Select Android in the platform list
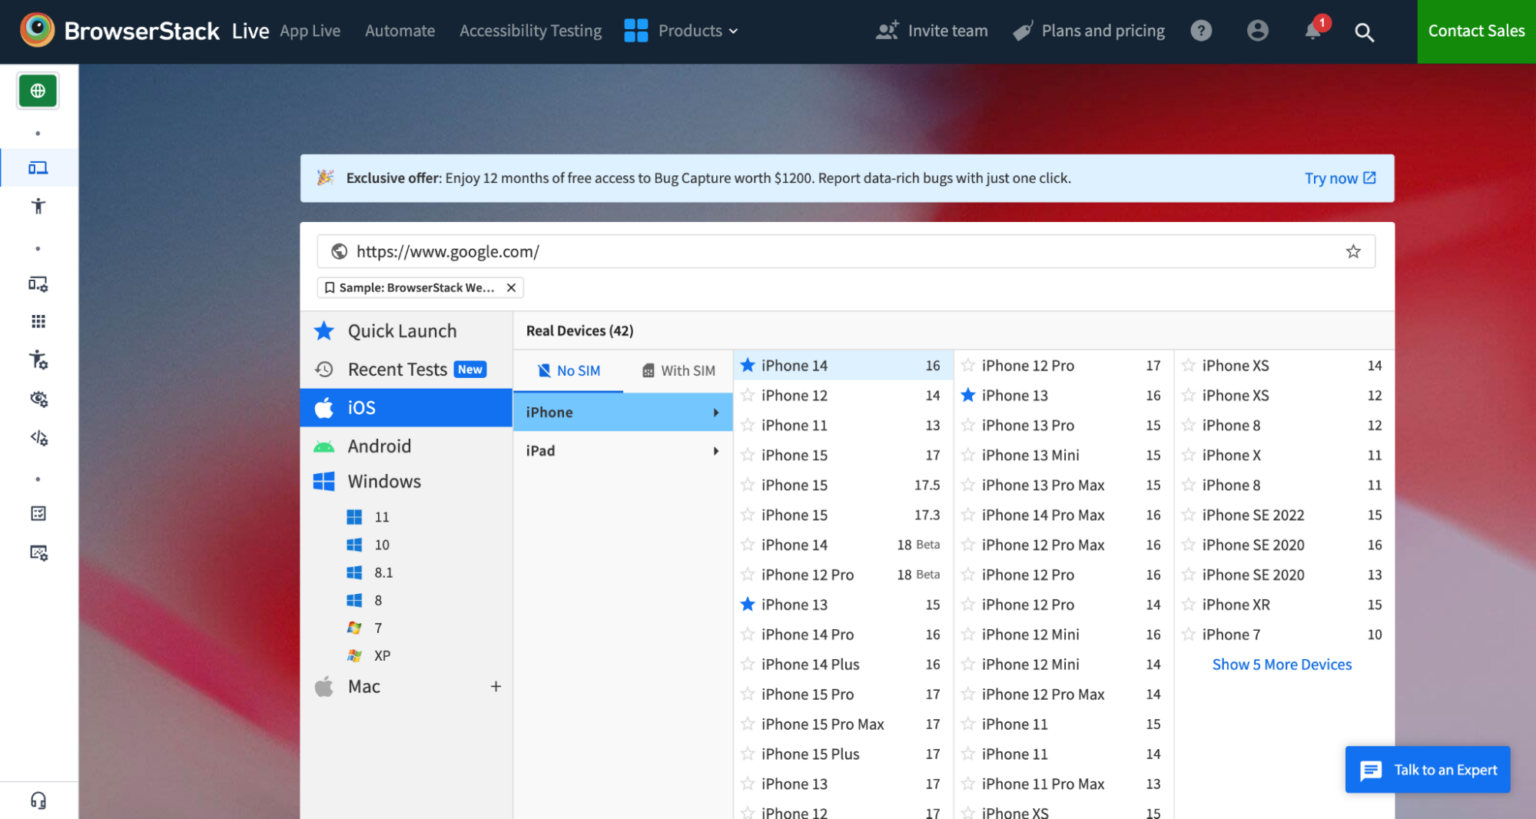The height and width of the screenshot is (819, 1536). [x=379, y=446]
